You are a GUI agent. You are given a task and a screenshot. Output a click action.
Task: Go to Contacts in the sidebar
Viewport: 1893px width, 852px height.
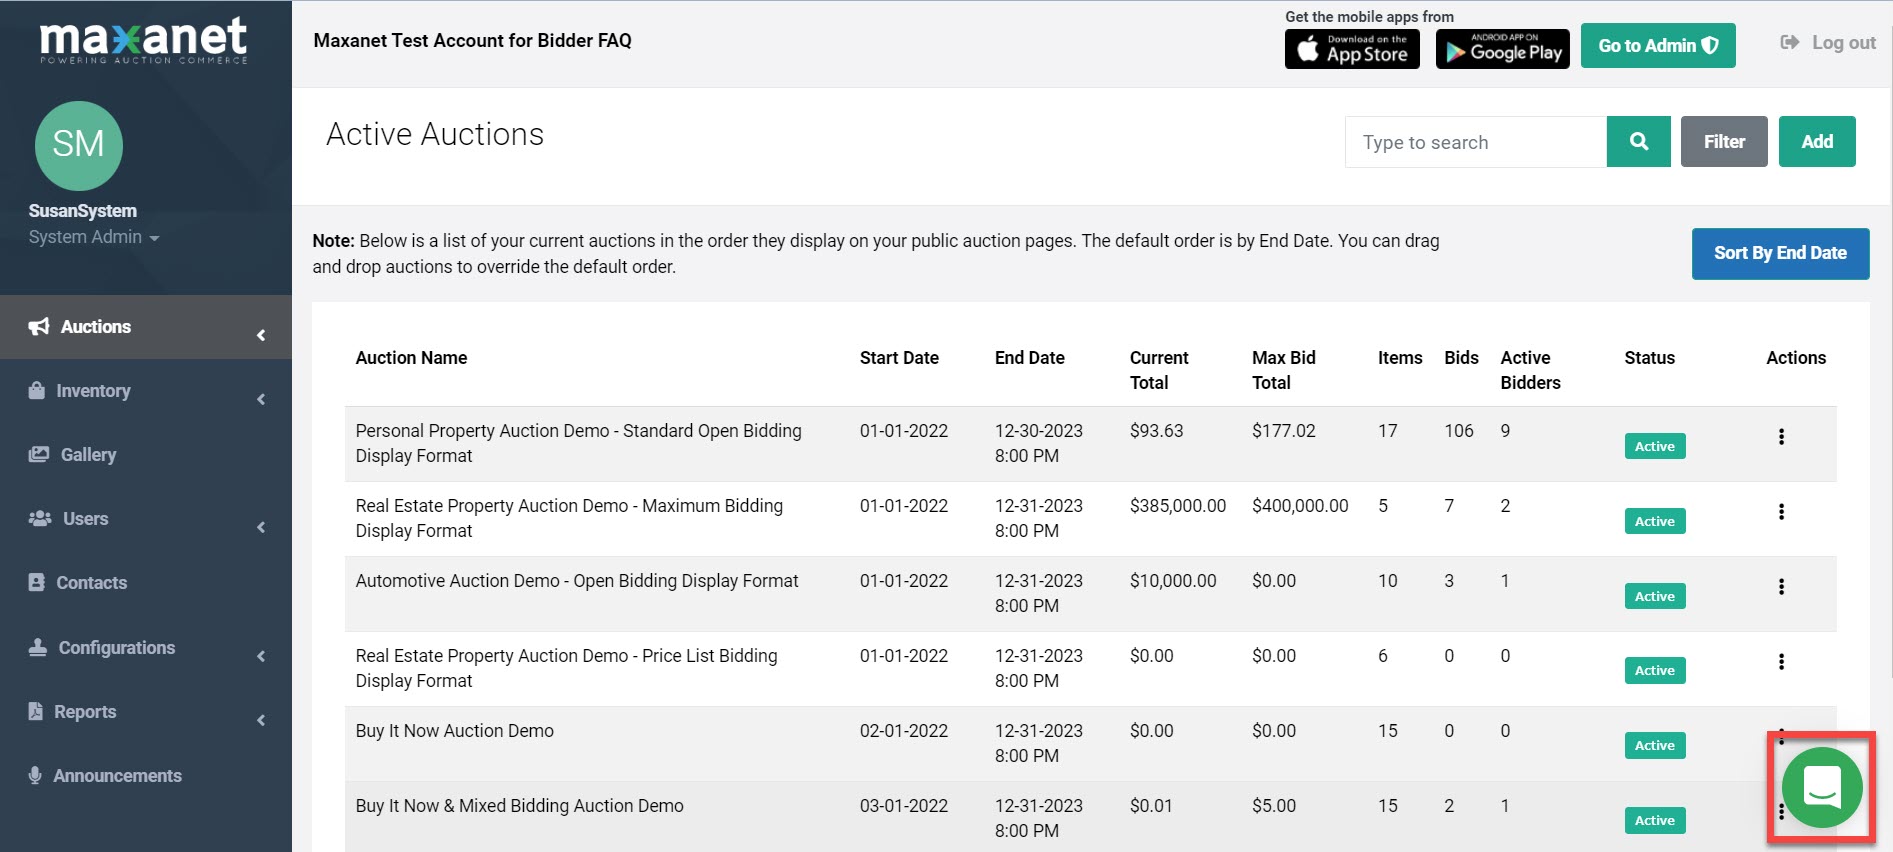[x=91, y=583]
